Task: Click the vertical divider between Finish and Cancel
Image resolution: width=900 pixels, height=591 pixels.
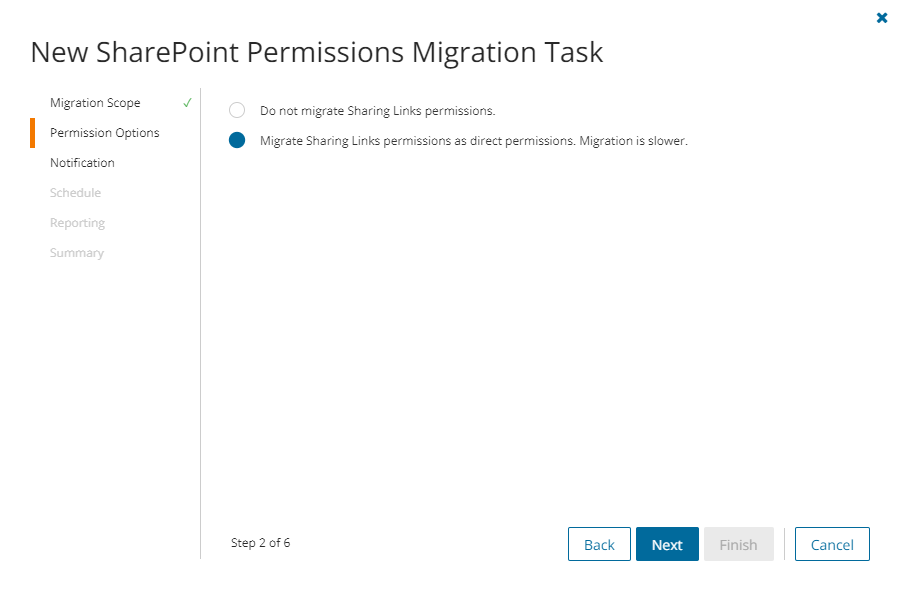Action: [x=784, y=544]
